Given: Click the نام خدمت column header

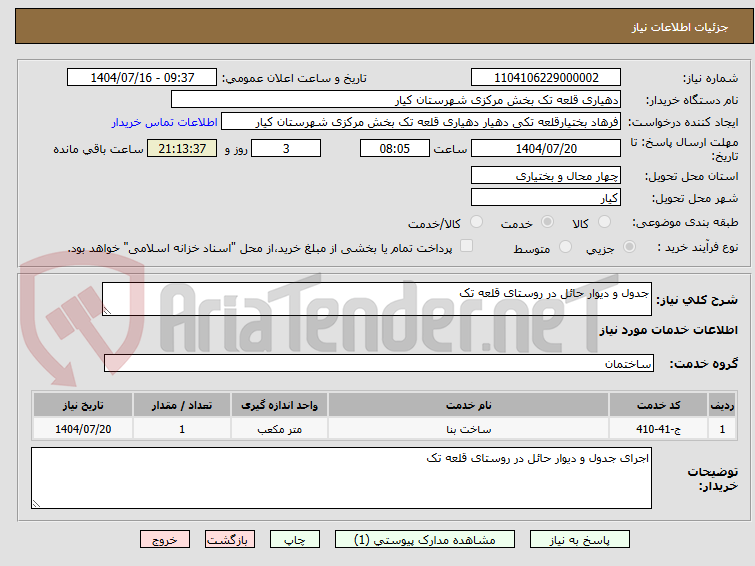Looking at the screenshot, I should coord(469,405).
